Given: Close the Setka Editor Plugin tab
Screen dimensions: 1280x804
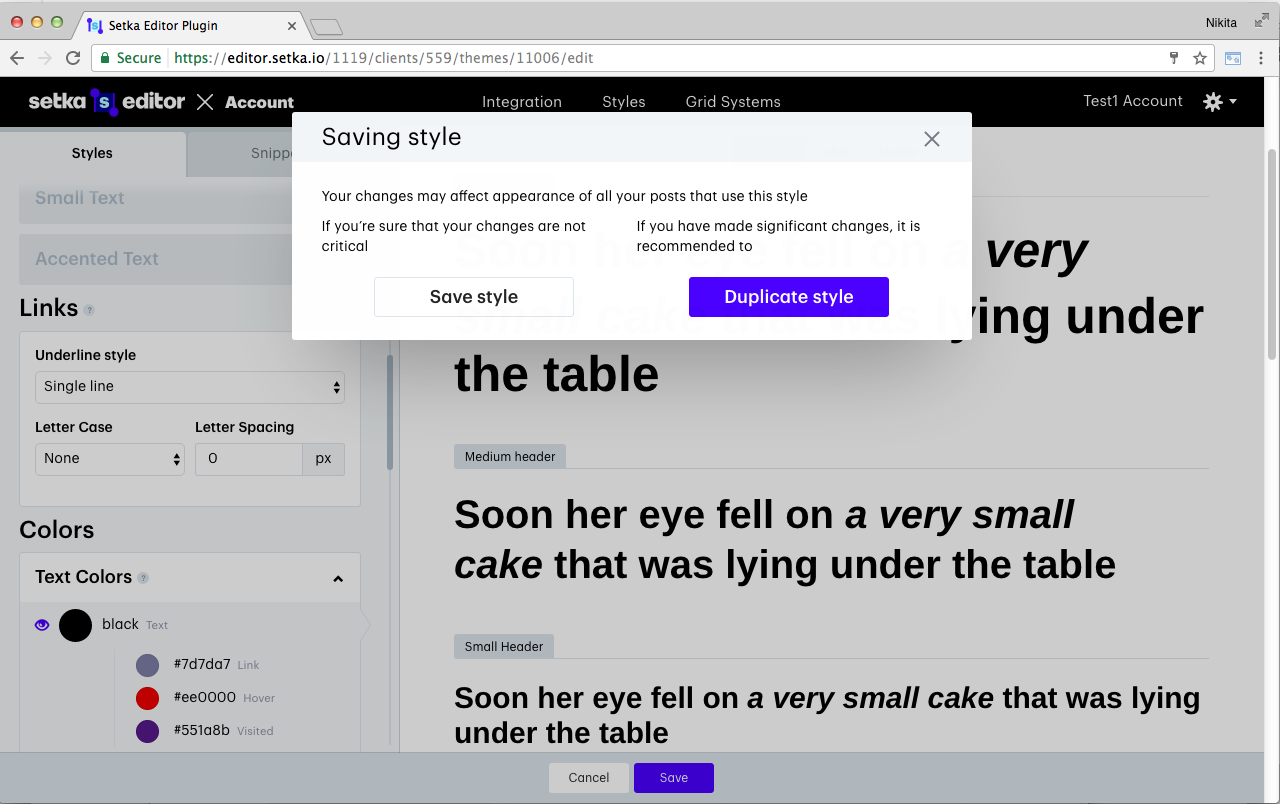Looking at the screenshot, I should click(293, 25).
